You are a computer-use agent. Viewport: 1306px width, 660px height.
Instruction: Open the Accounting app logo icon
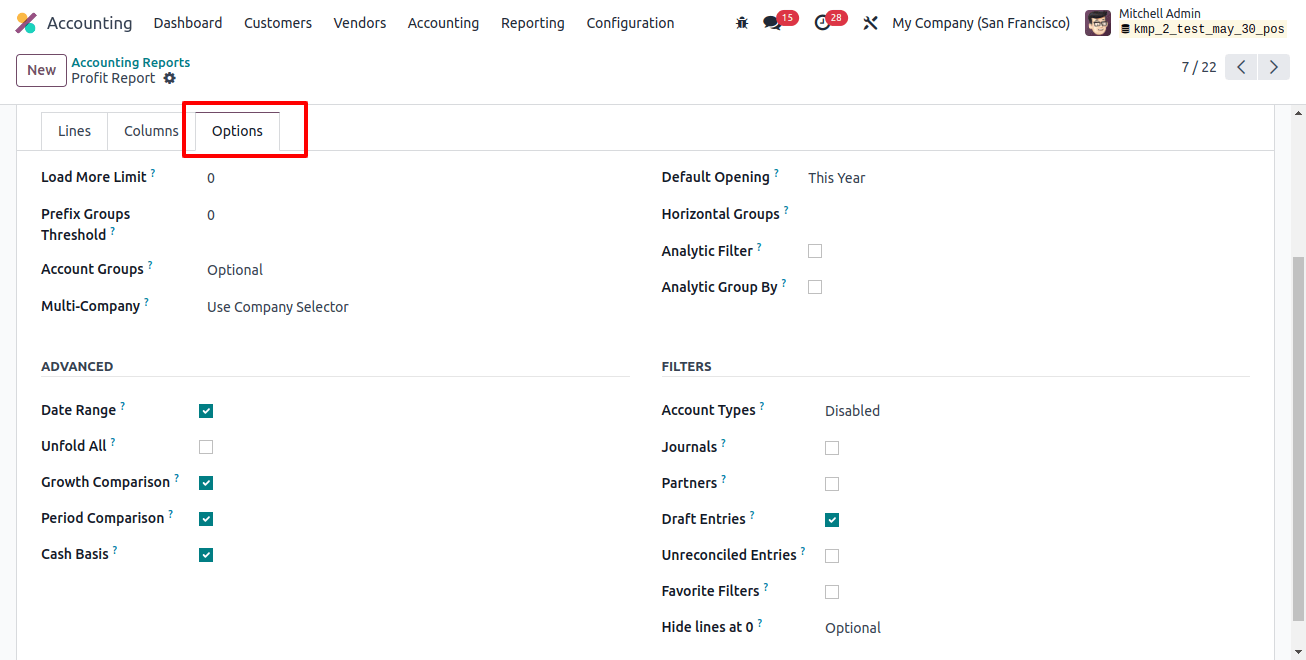point(26,23)
